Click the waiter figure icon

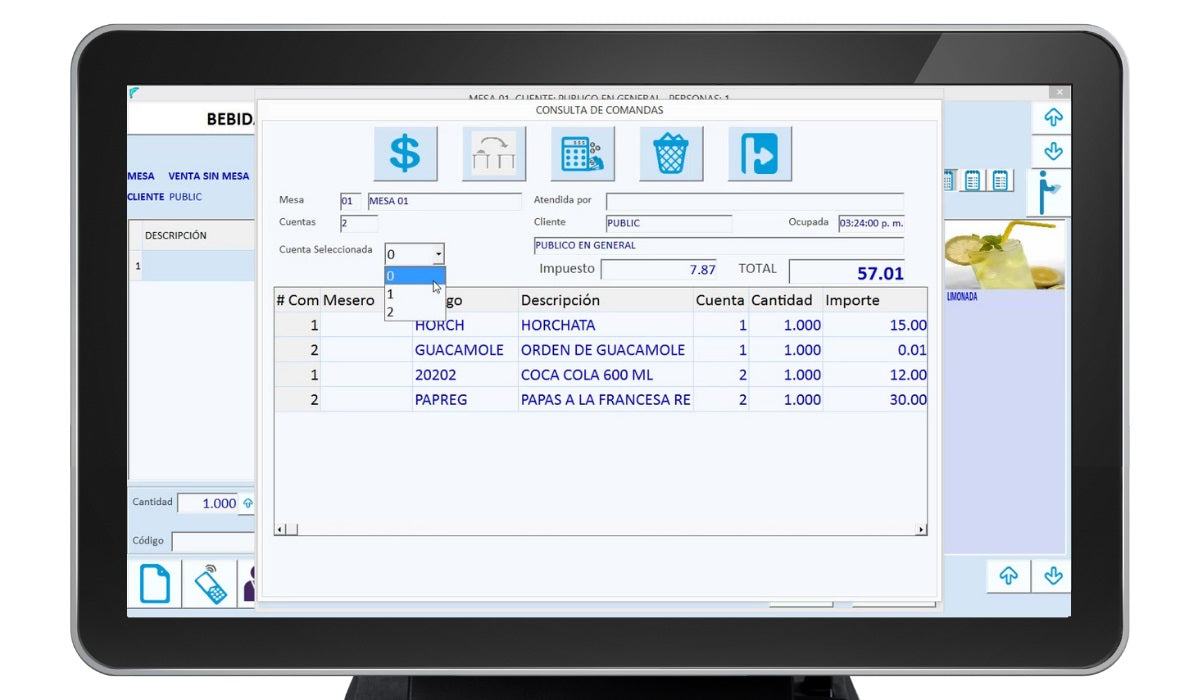[1049, 193]
